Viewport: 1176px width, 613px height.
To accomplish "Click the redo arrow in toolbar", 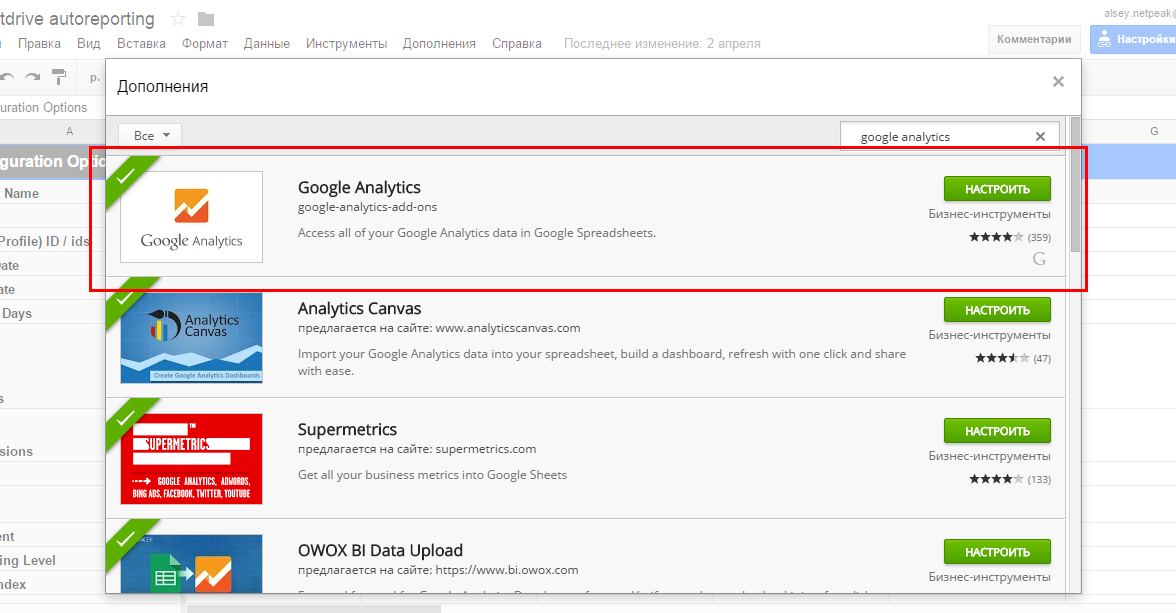I will point(32,77).
